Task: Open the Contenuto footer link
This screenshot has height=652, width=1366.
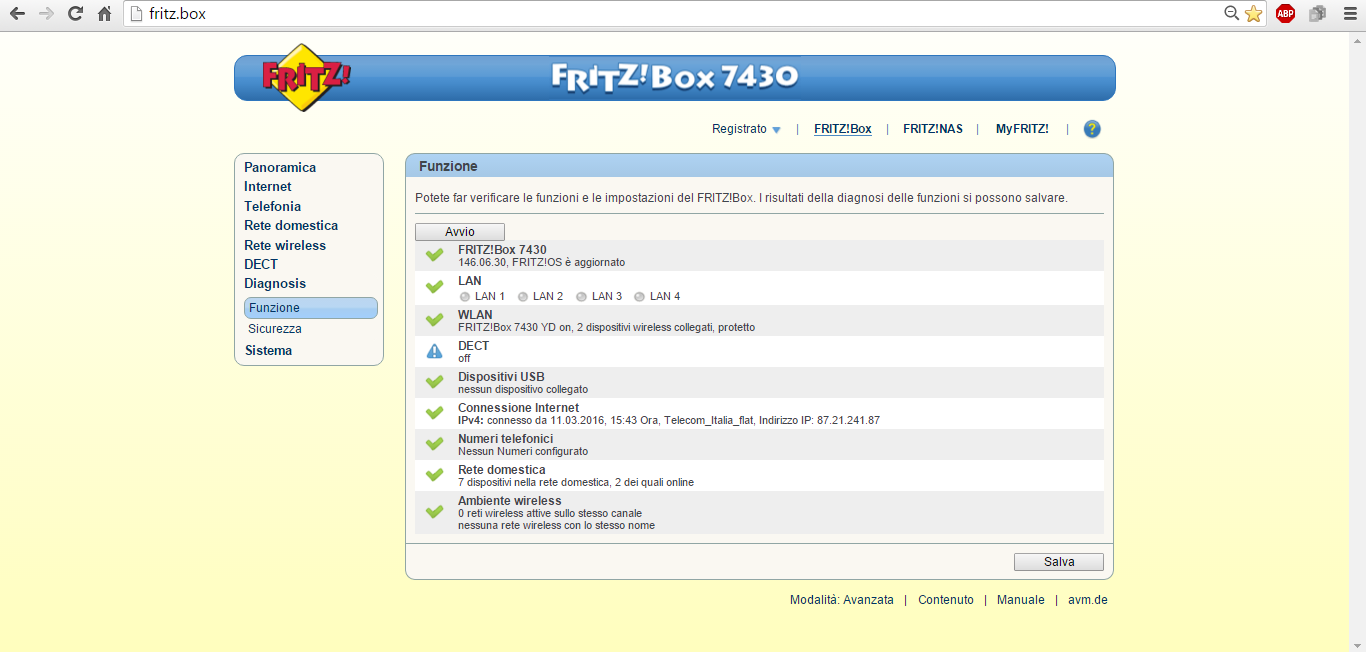Action: click(x=946, y=600)
